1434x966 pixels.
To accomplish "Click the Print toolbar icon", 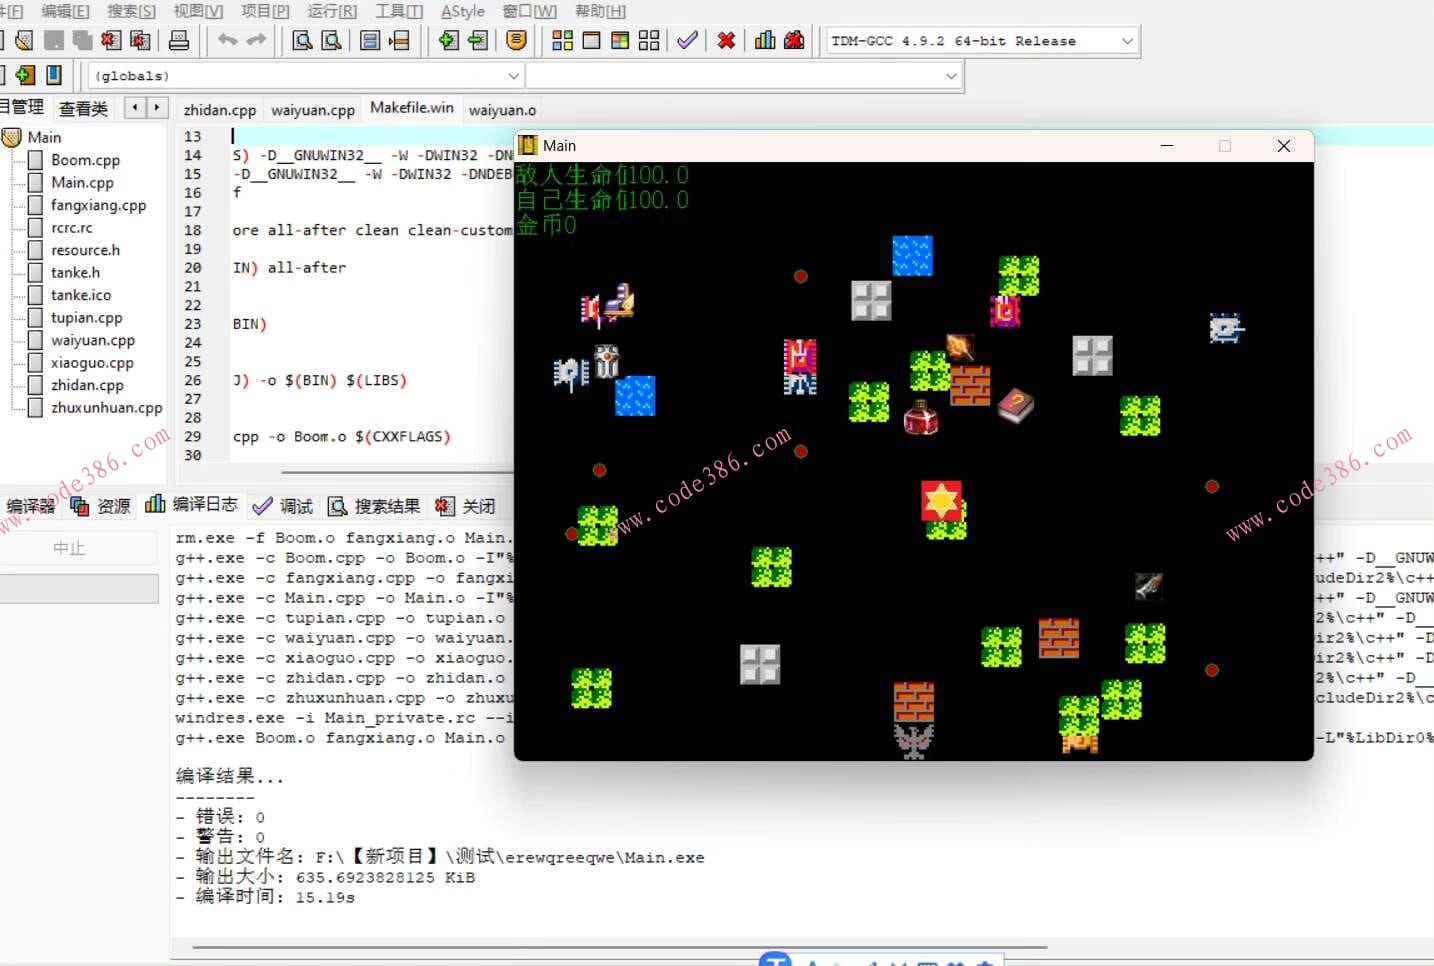I will point(179,40).
